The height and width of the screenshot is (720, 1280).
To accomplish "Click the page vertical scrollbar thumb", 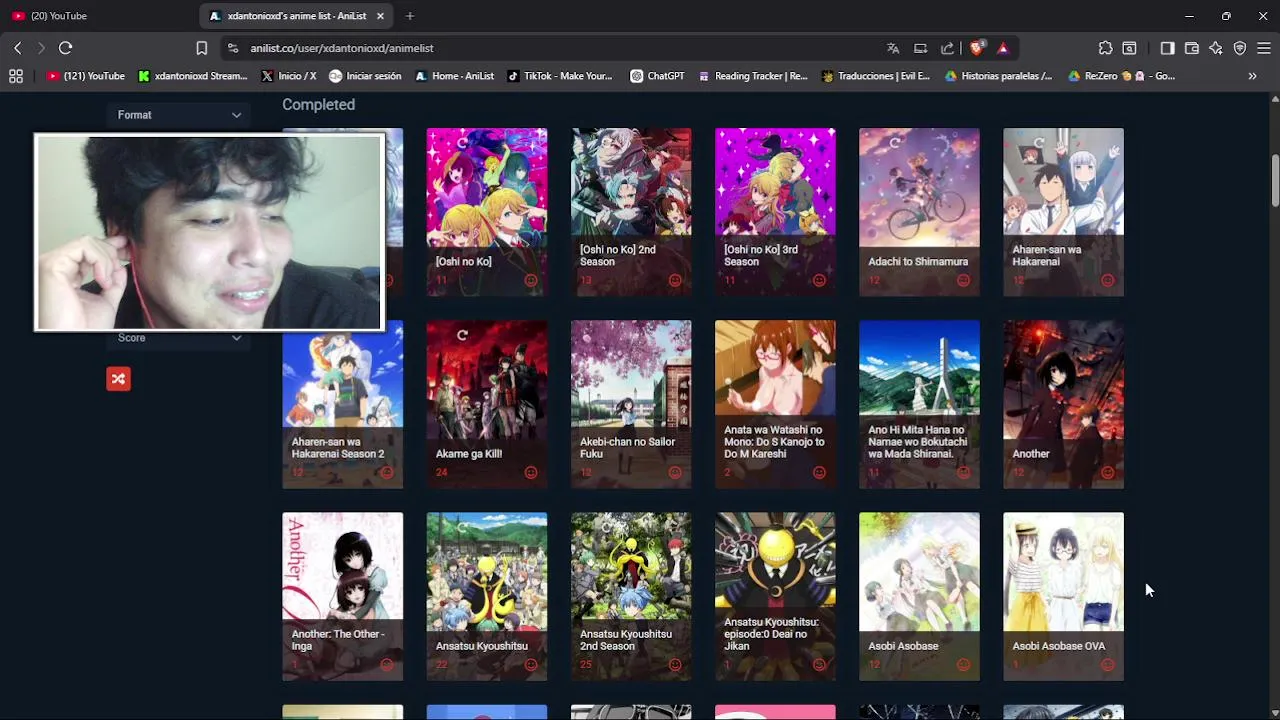I will (1275, 180).
